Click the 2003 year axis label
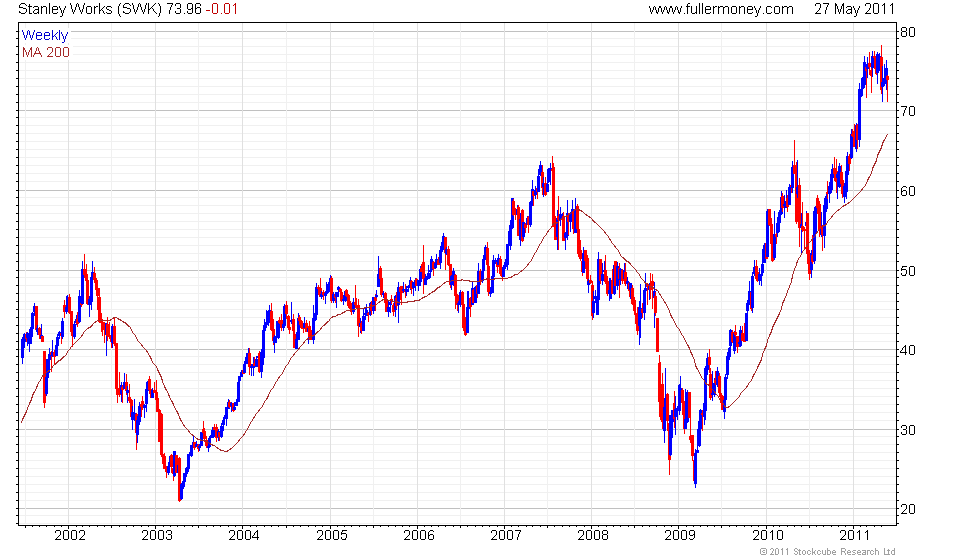Screen dimensions: 980x560 (x=156, y=536)
